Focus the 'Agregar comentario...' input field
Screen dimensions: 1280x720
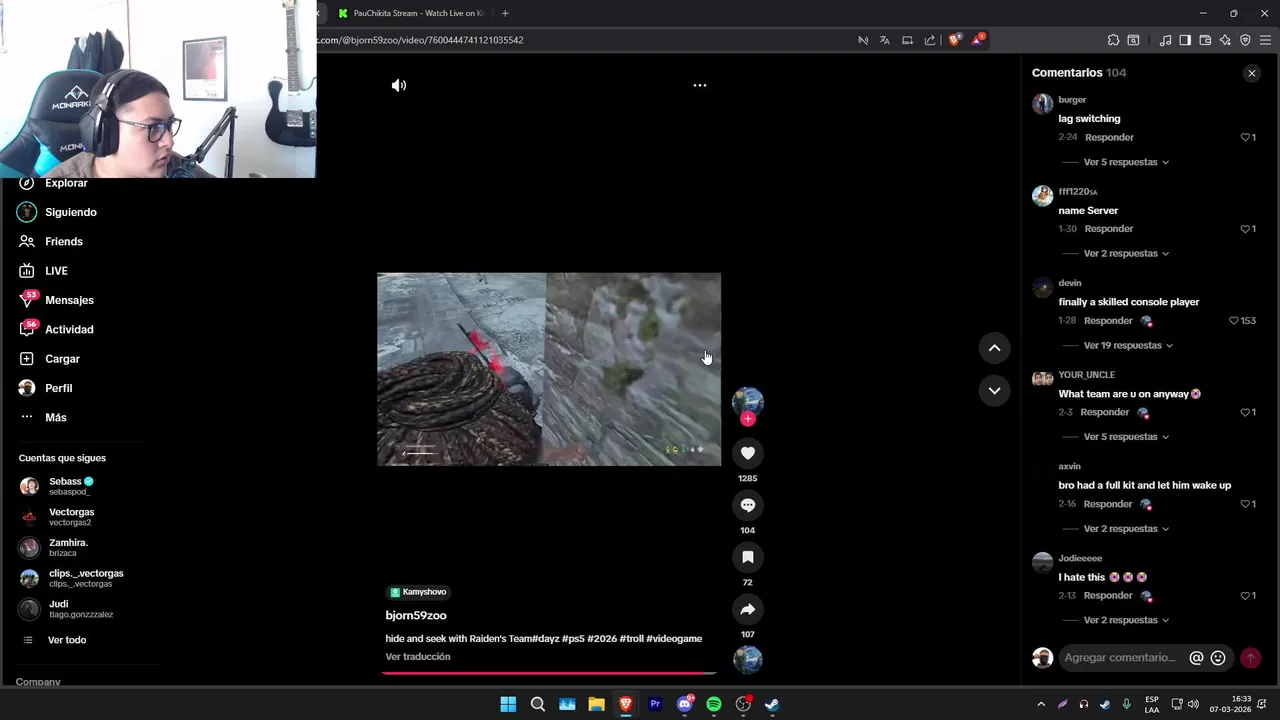tap(1120, 658)
